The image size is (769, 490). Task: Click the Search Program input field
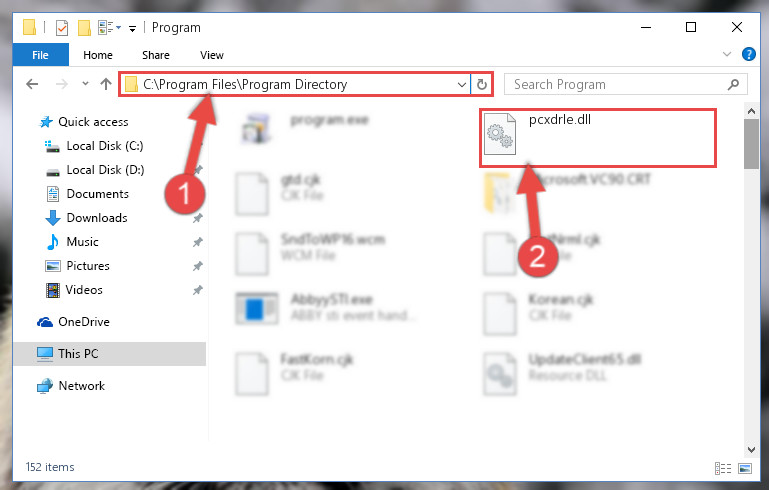coord(618,84)
